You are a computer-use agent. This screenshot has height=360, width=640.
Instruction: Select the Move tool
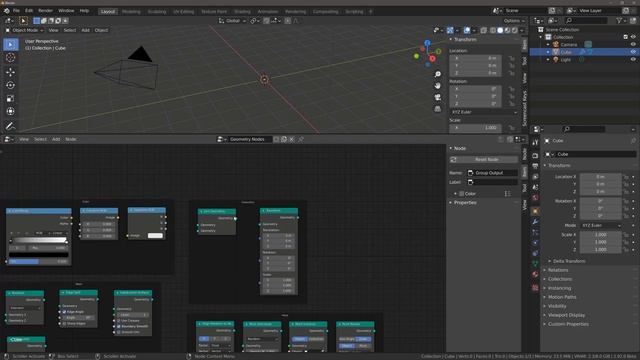coord(11,72)
